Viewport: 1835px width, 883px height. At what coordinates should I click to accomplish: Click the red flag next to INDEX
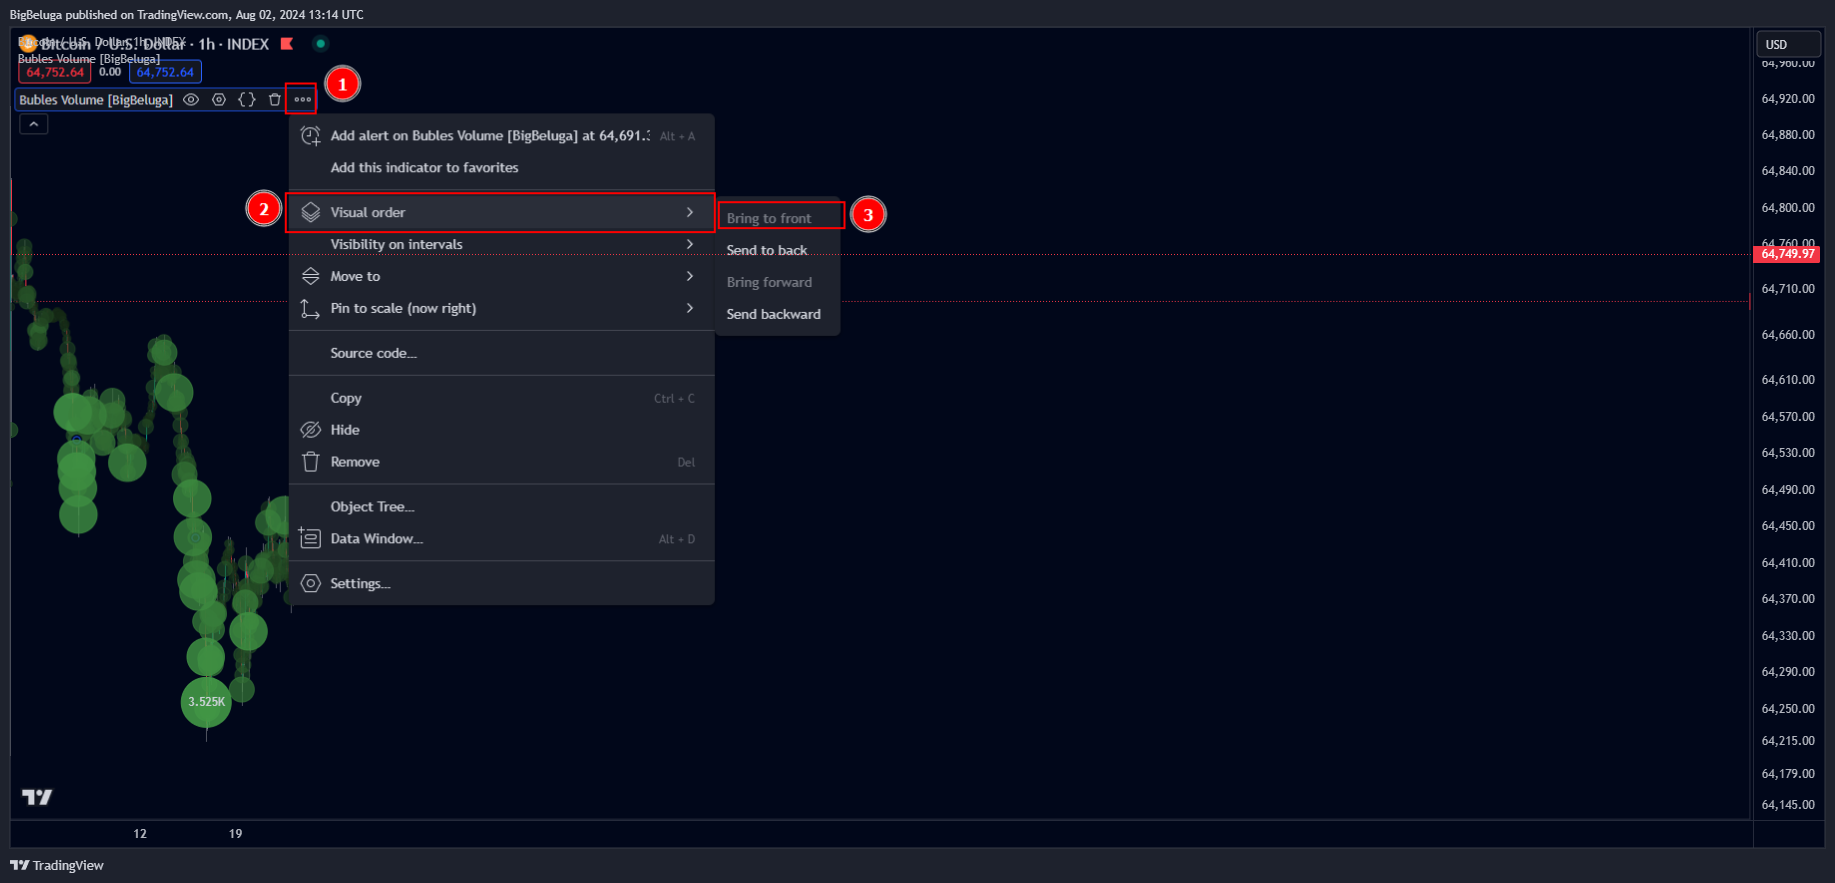coord(287,44)
